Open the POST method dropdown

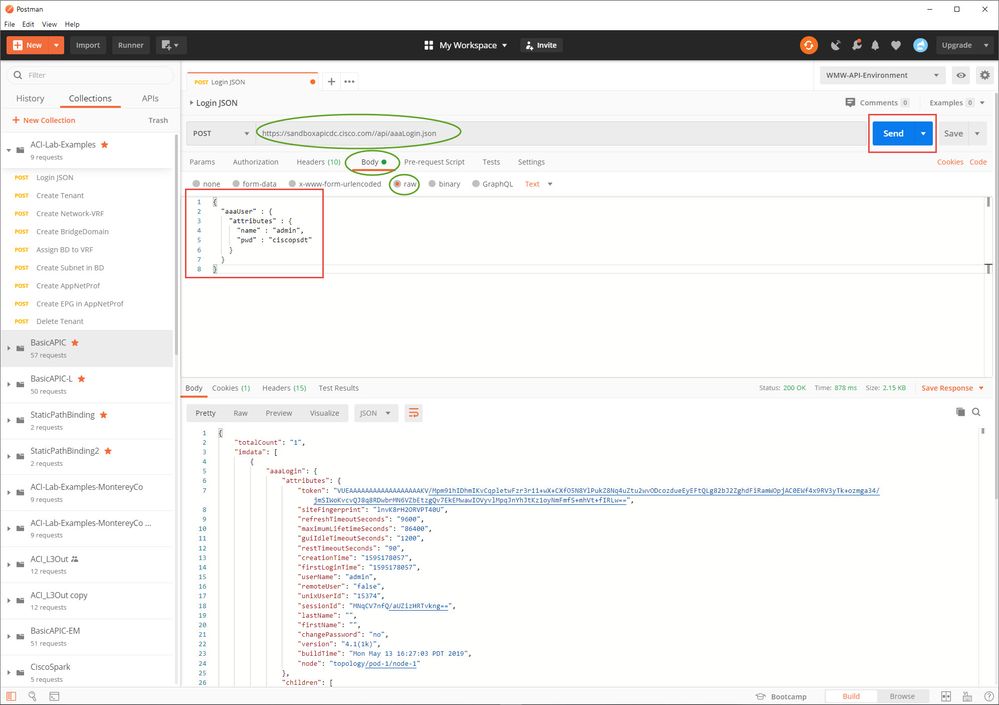pos(220,134)
